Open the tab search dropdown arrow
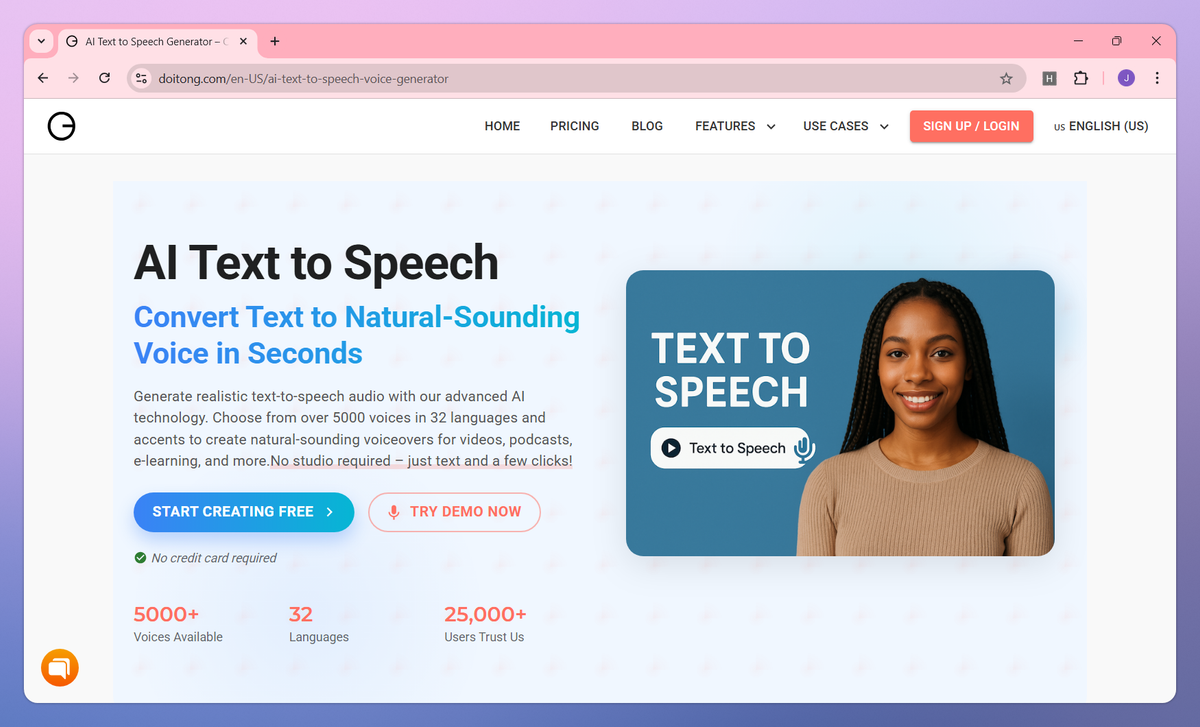 tap(41, 41)
